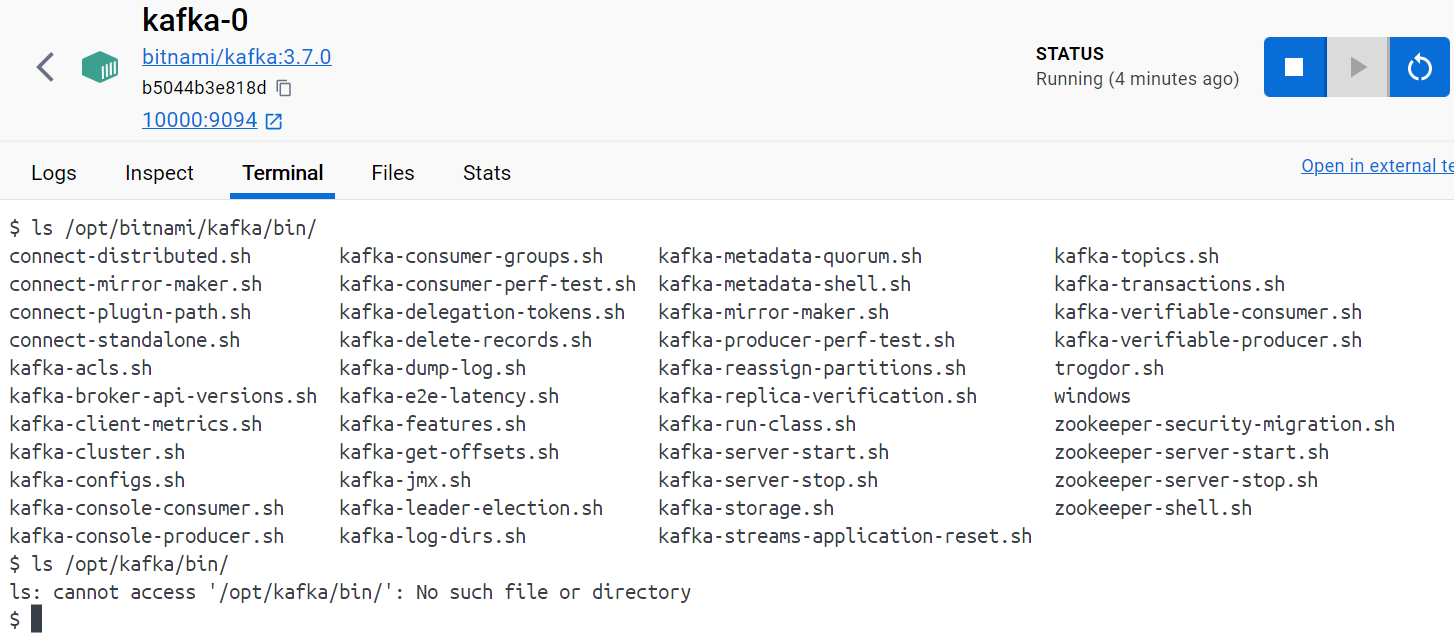1454x637 pixels.
Task: Click trogdor.sh file name
Action: [1109, 368]
